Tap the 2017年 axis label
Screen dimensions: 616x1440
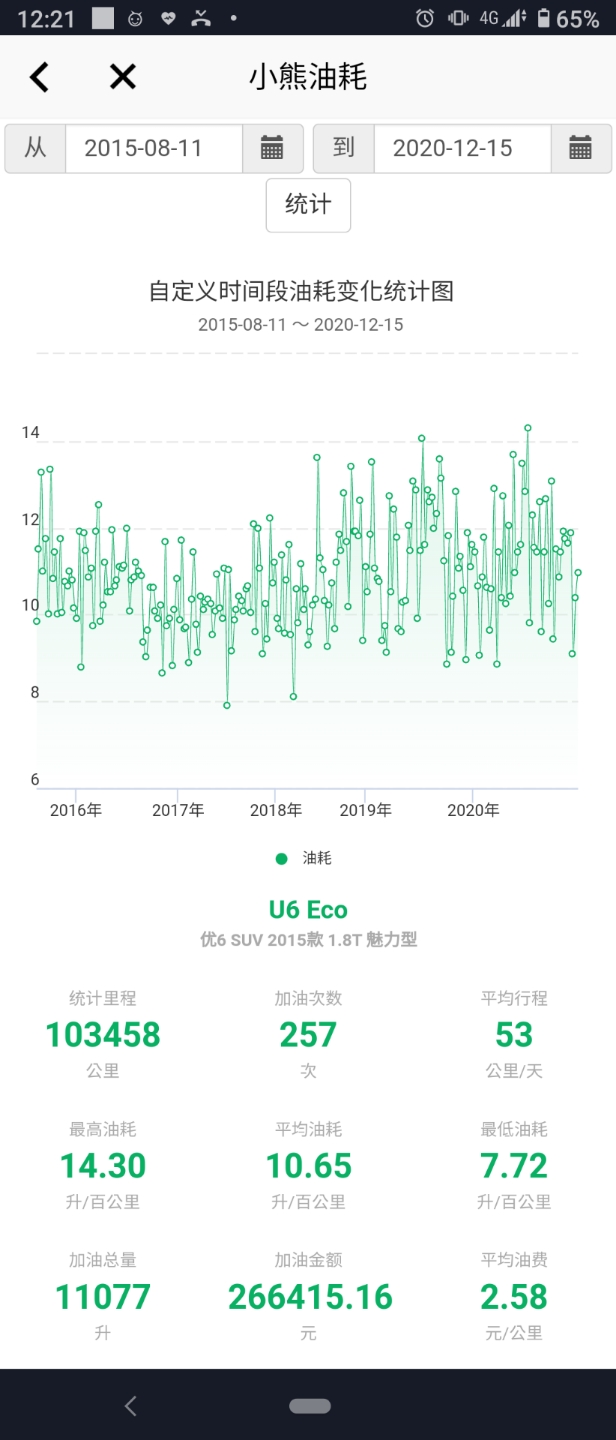[178, 810]
